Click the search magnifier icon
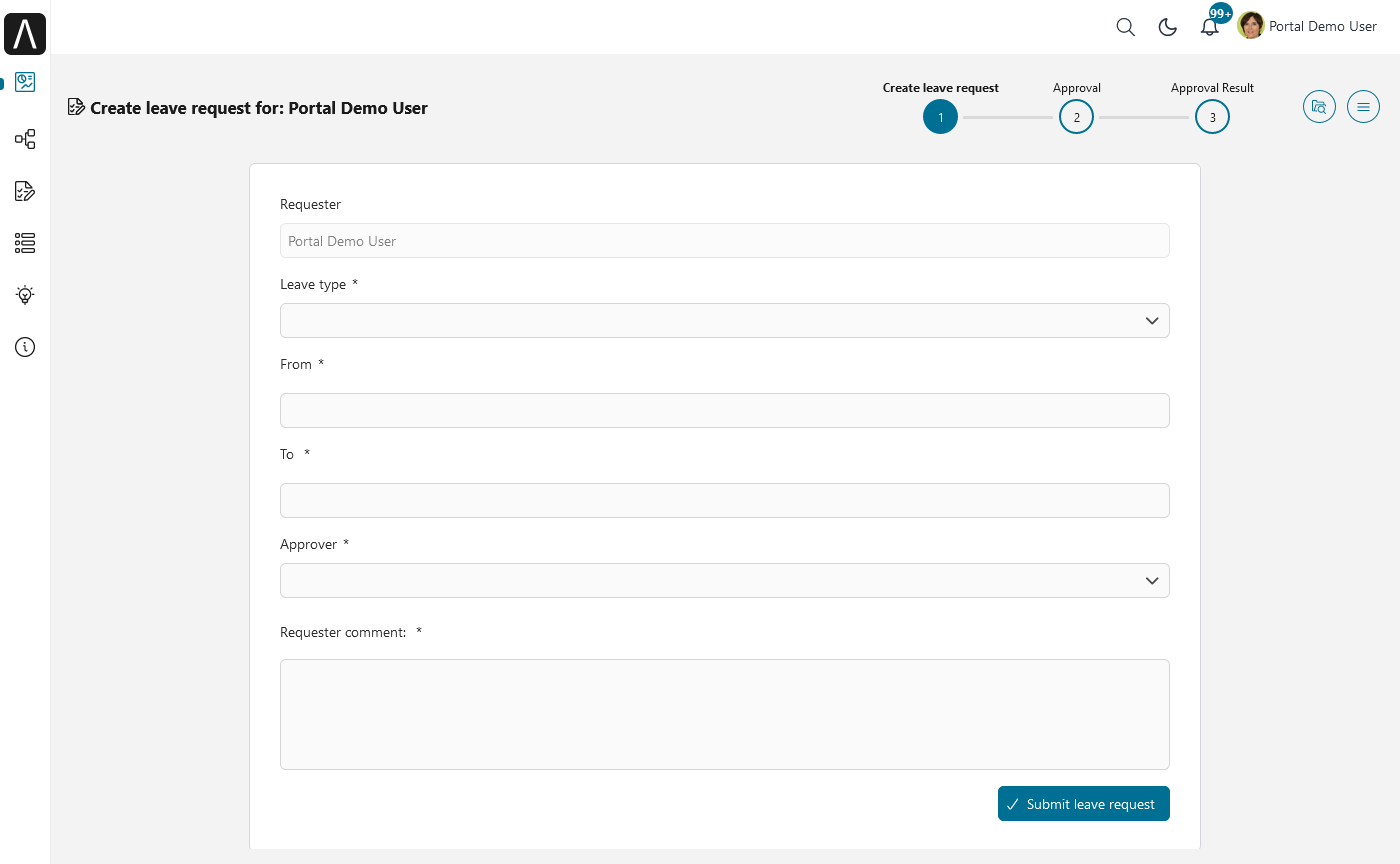1400x864 pixels. point(1125,27)
